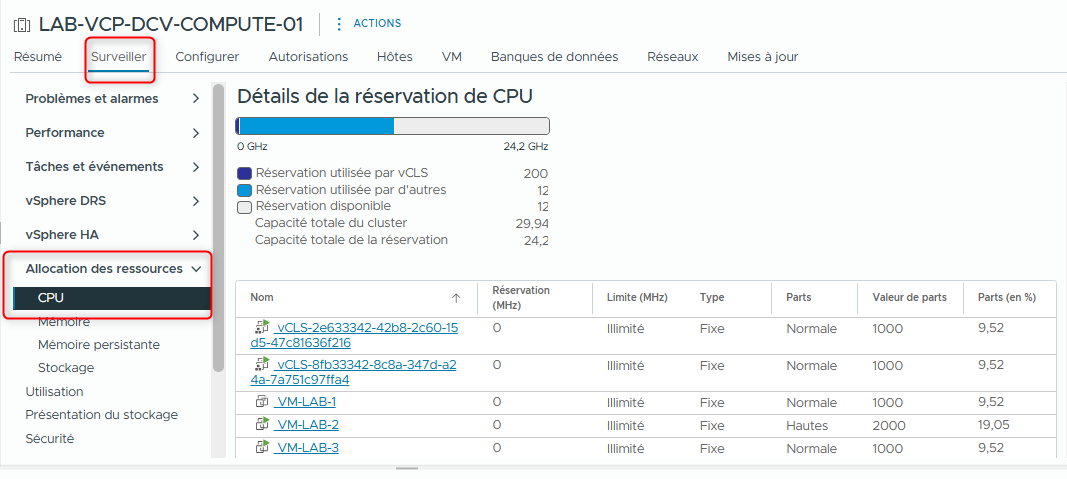
Task: Click the 2000 share value cell
Action: 889,425
